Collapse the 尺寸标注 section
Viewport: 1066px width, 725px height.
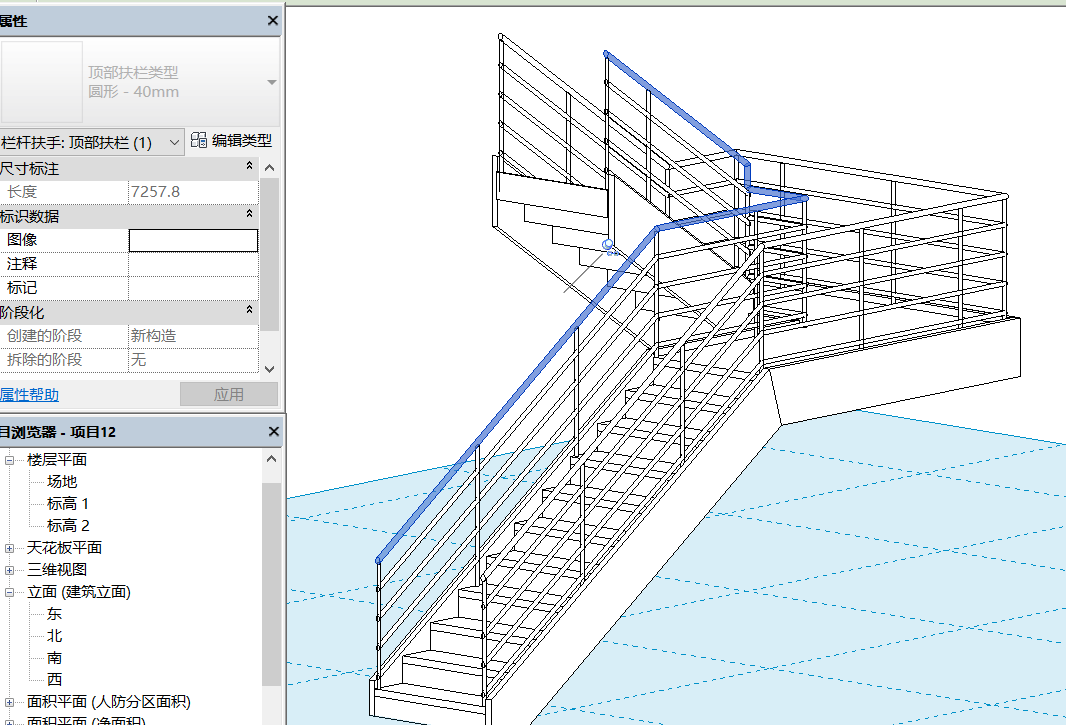click(249, 167)
